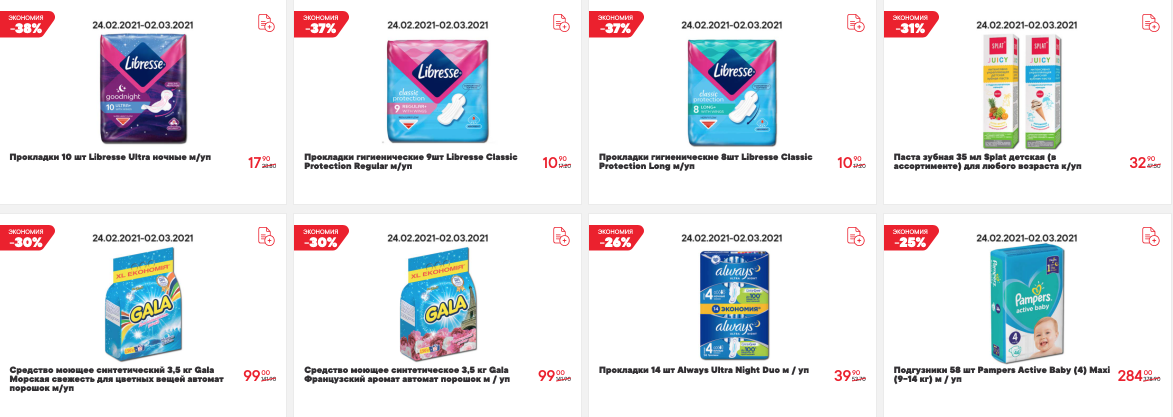Screen dimensions: 1173x417
Task: Add Splat kids toothpaste to shopping list
Action: pyautogui.click(x=1150, y=23)
